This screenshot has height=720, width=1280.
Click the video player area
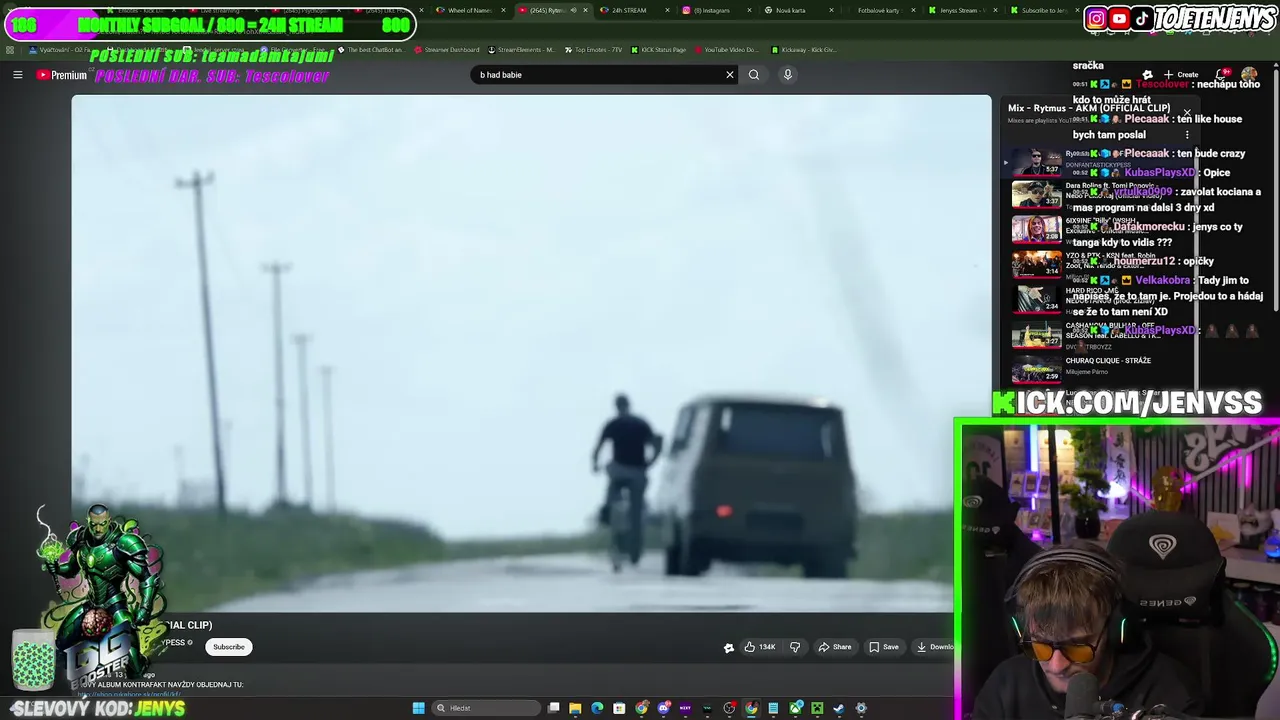531,353
